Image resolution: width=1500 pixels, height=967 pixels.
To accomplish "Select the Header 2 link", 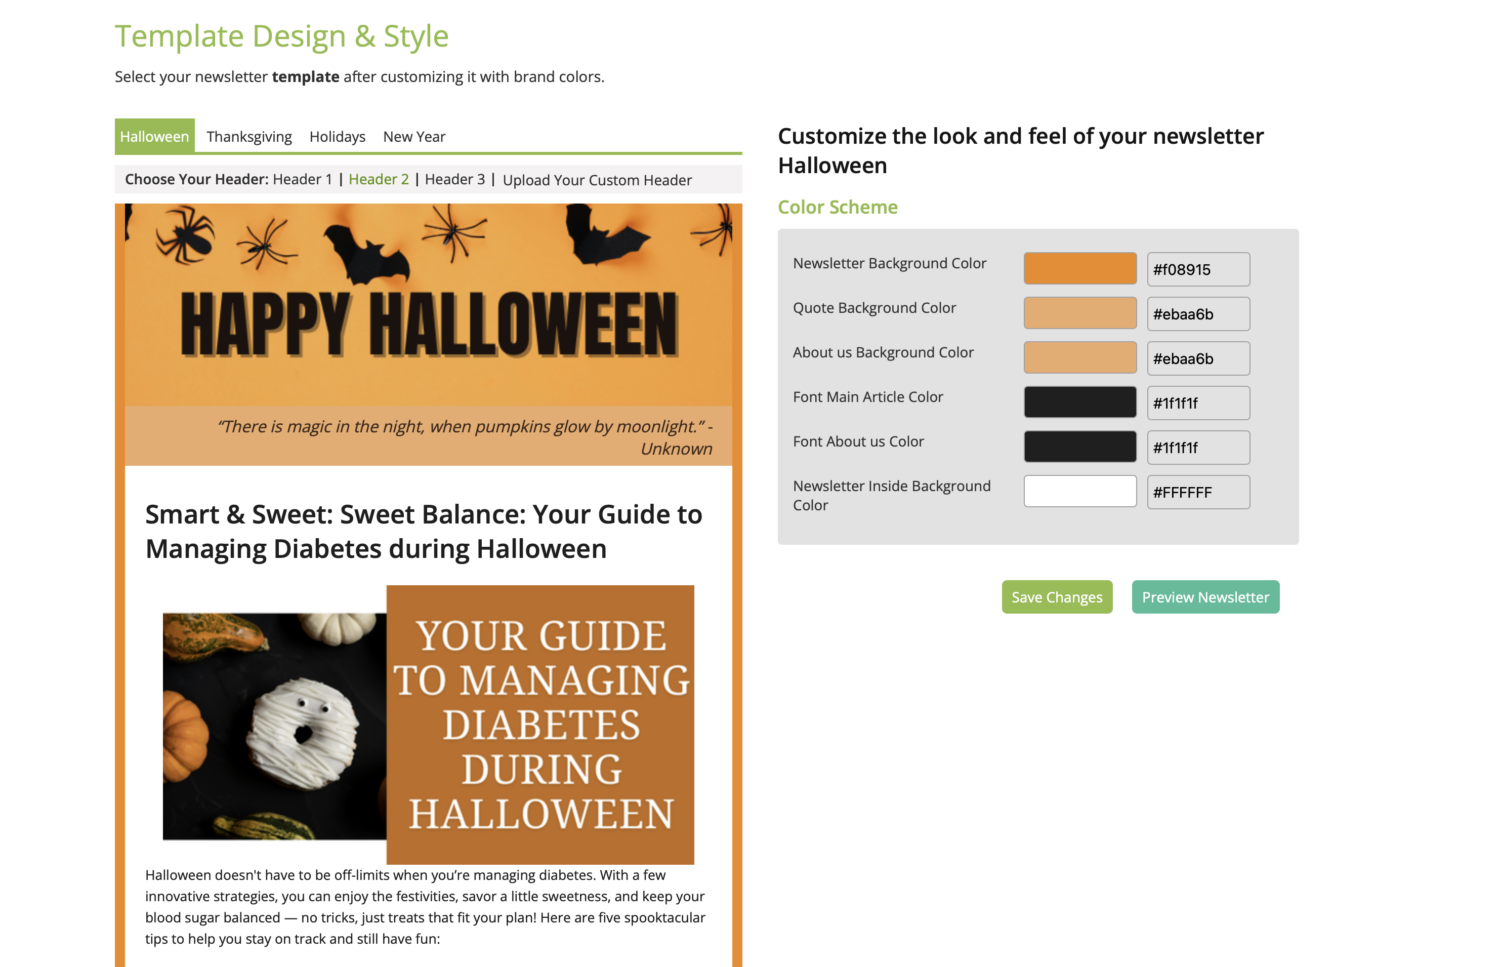I will point(378,180).
